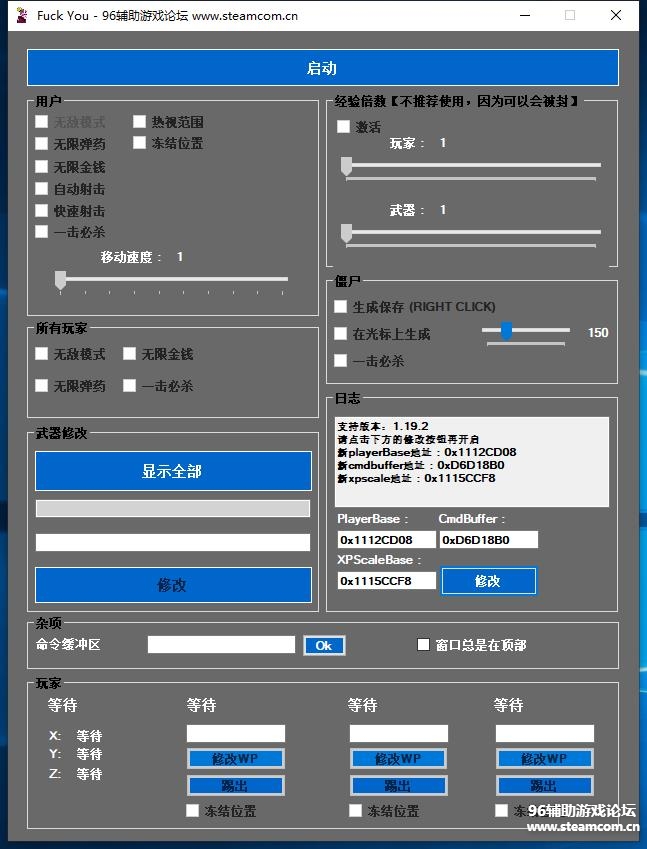Viewport: 647px width, 849px height.
Task: Toggle fourth player's freeze position checkbox
Action: (x=501, y=810)
